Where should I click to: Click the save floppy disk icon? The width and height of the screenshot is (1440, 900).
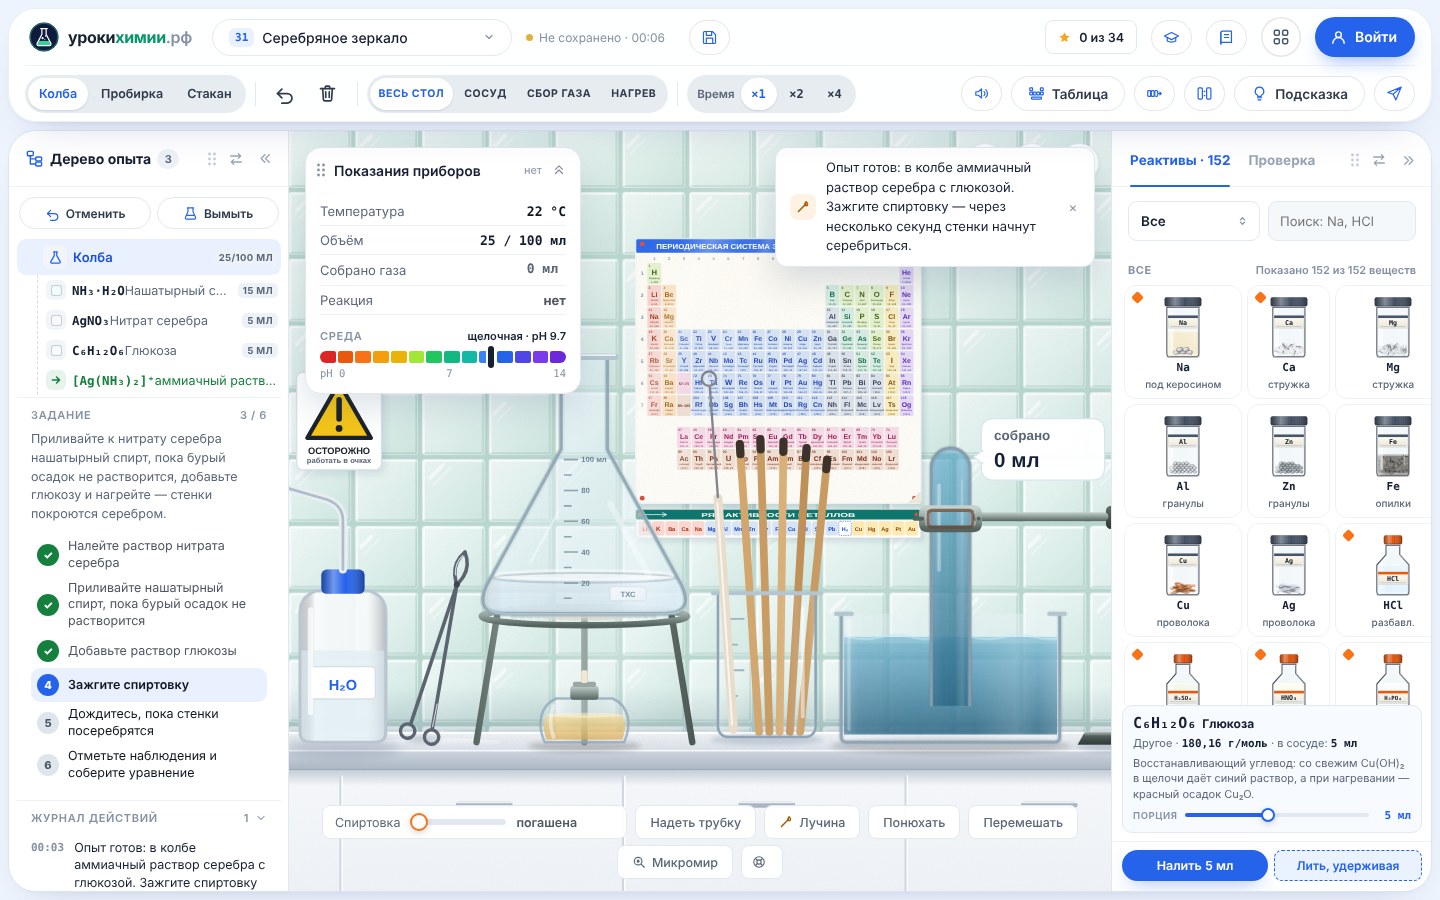[709, 38]
